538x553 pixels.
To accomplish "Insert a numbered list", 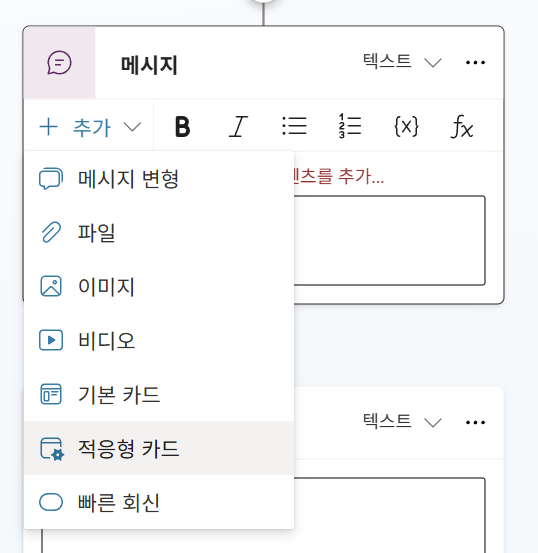I will click(350, 126).
